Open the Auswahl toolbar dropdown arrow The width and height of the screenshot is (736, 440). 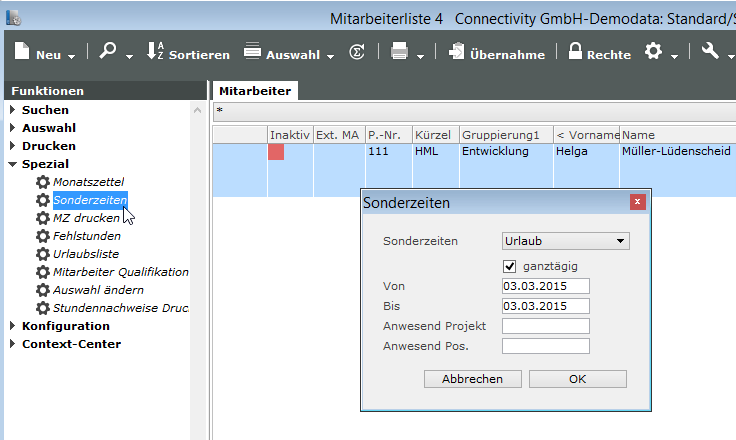[x=330, y=55]
